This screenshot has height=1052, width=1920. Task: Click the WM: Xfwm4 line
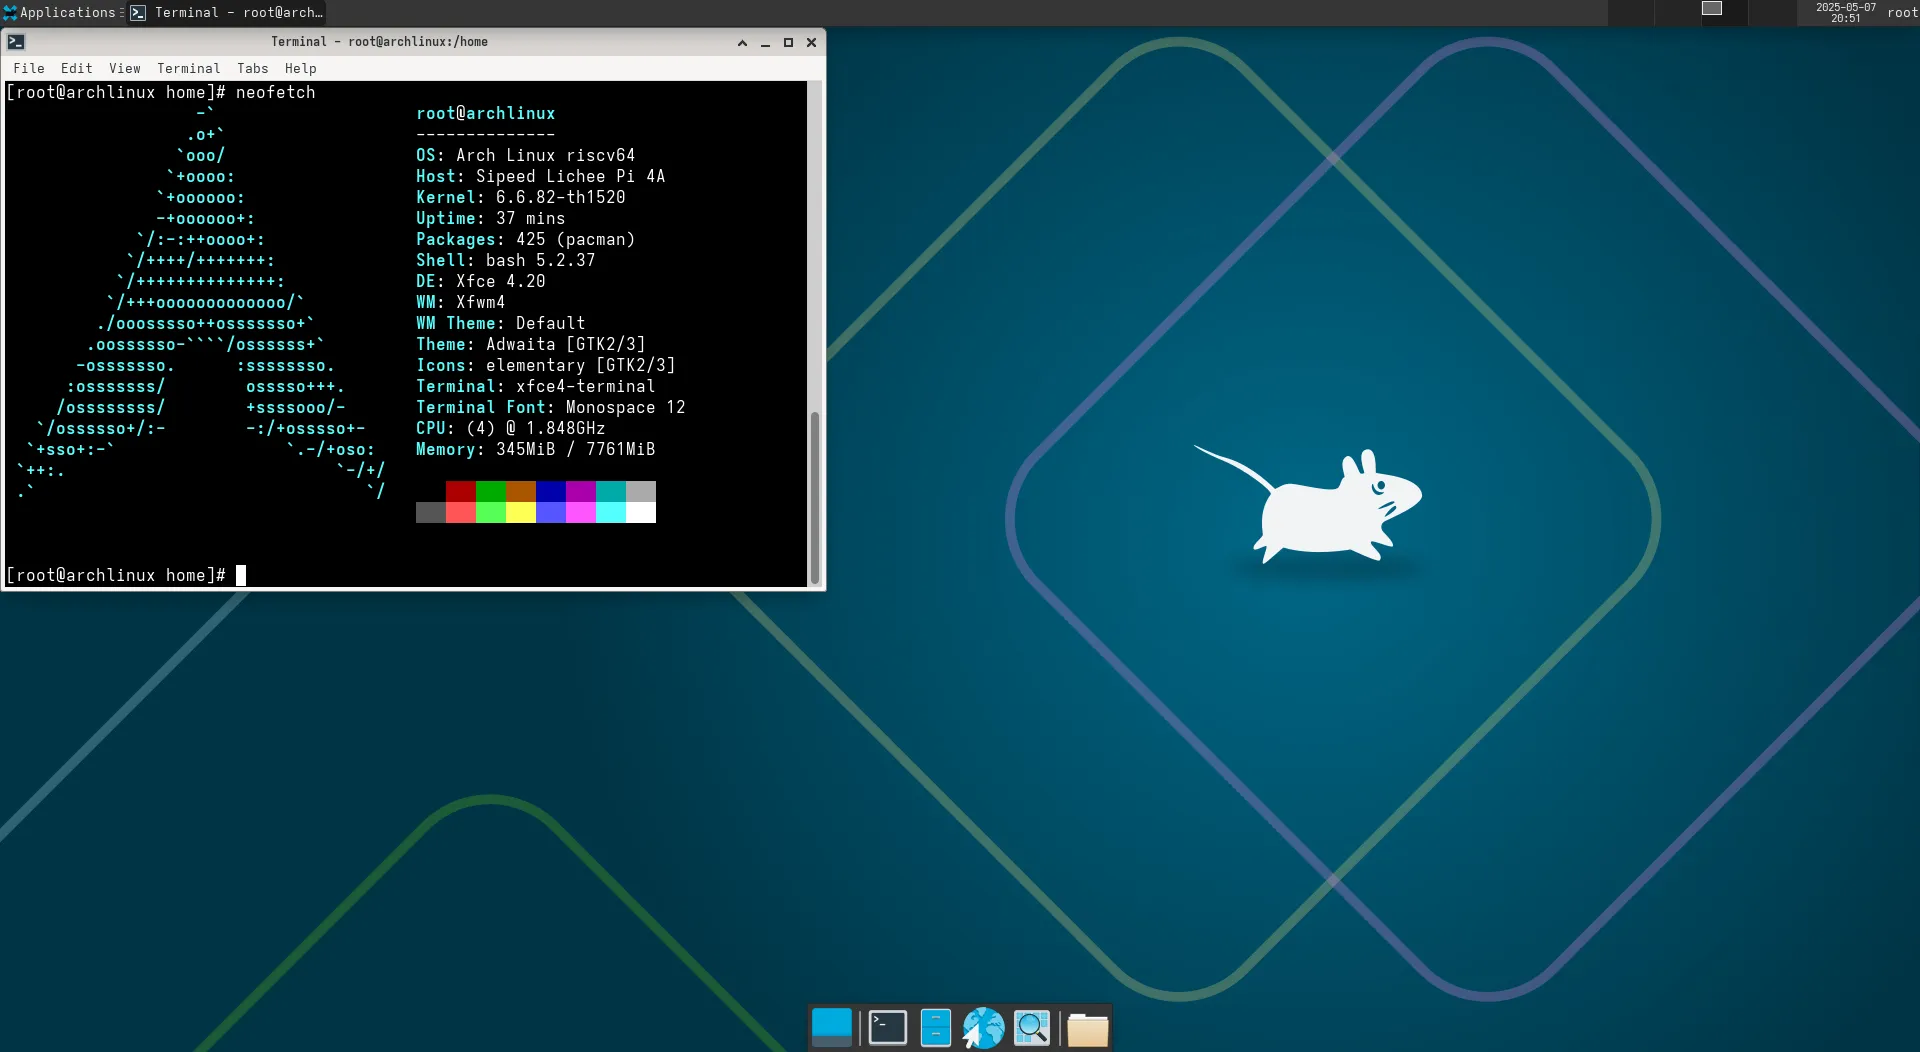click(x=460, y=302)
